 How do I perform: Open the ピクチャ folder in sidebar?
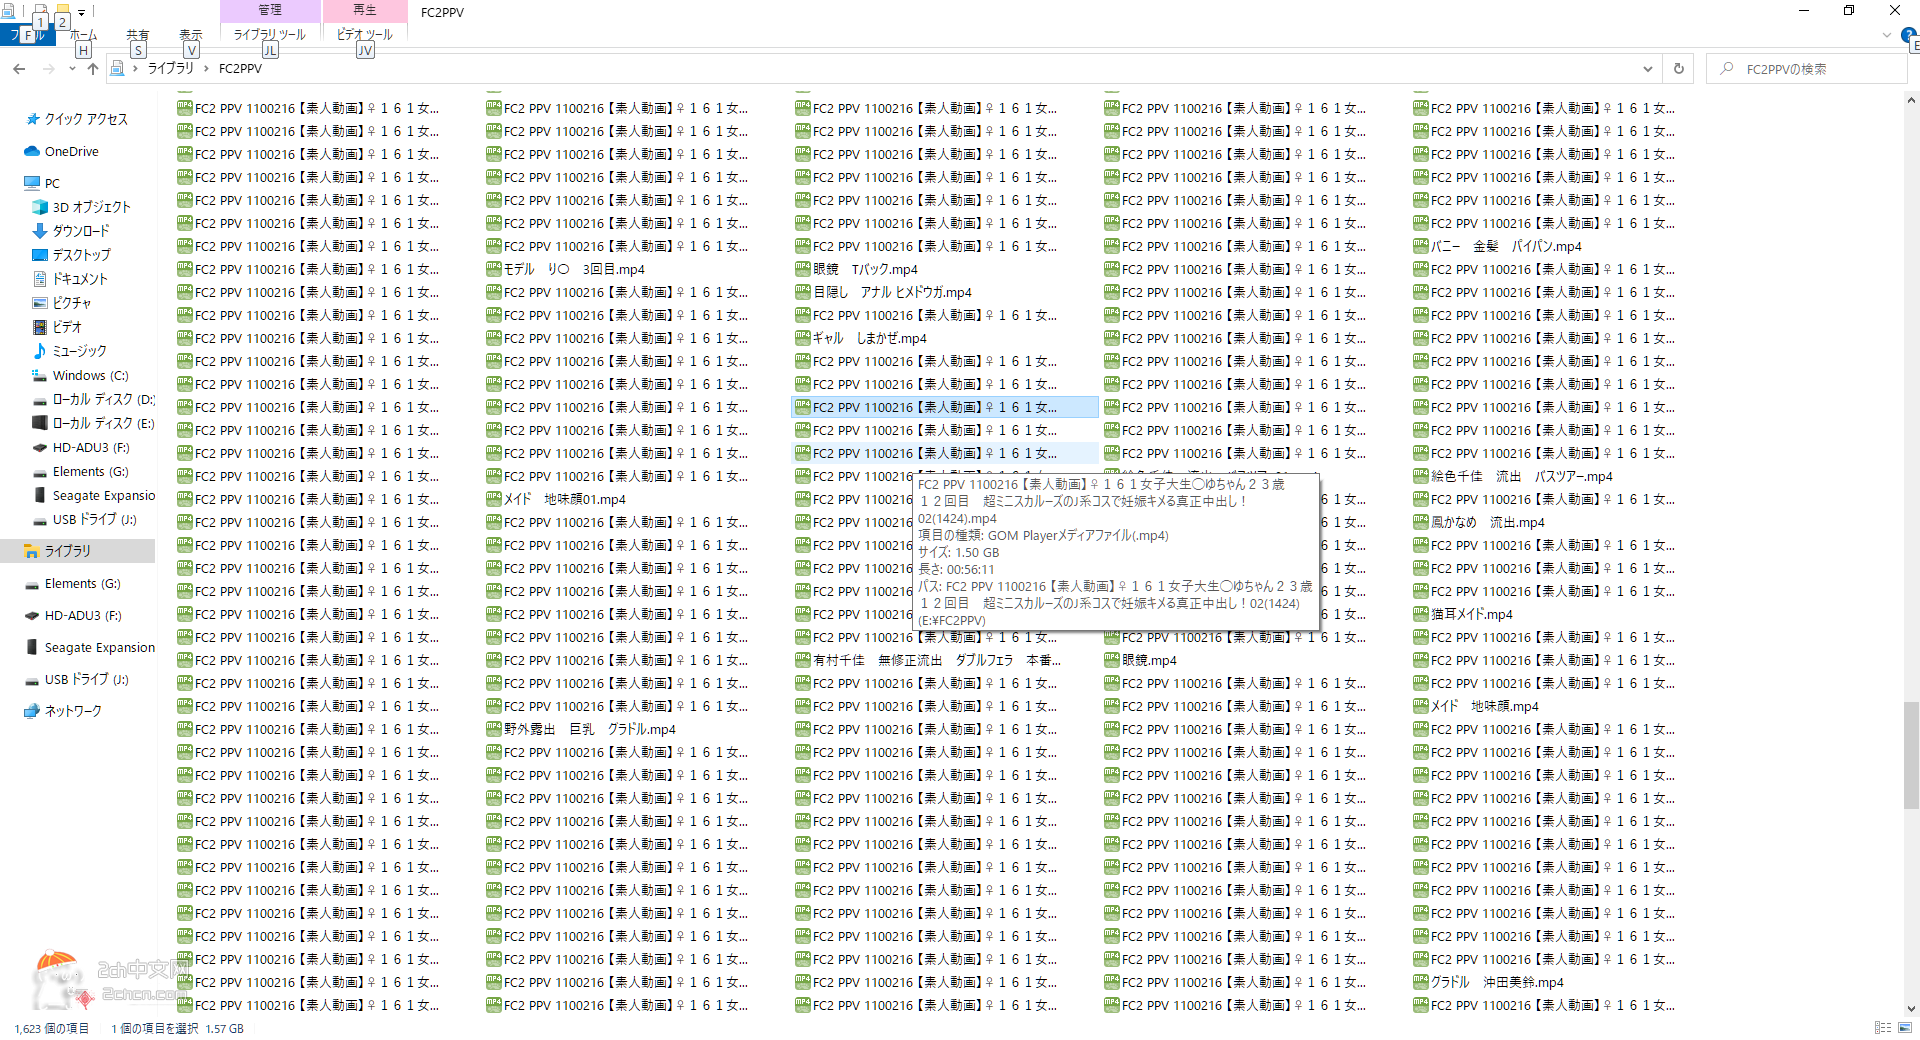tap(62, 303)
